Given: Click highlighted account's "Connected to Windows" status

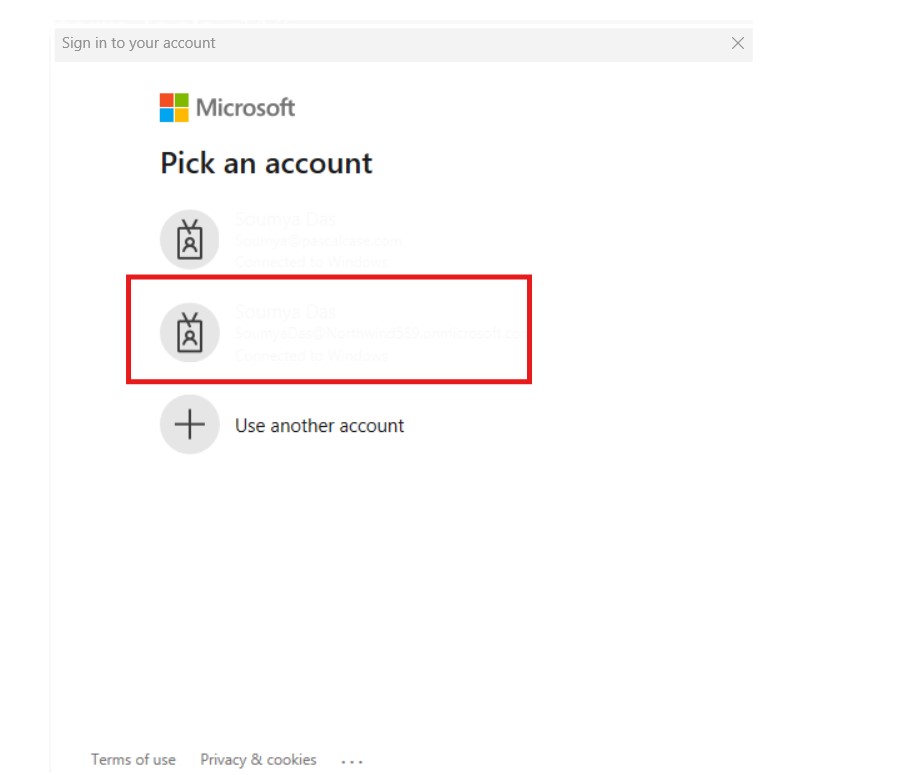Looking at the screenshot, I should pyautogui.click(x=311, y=355).
